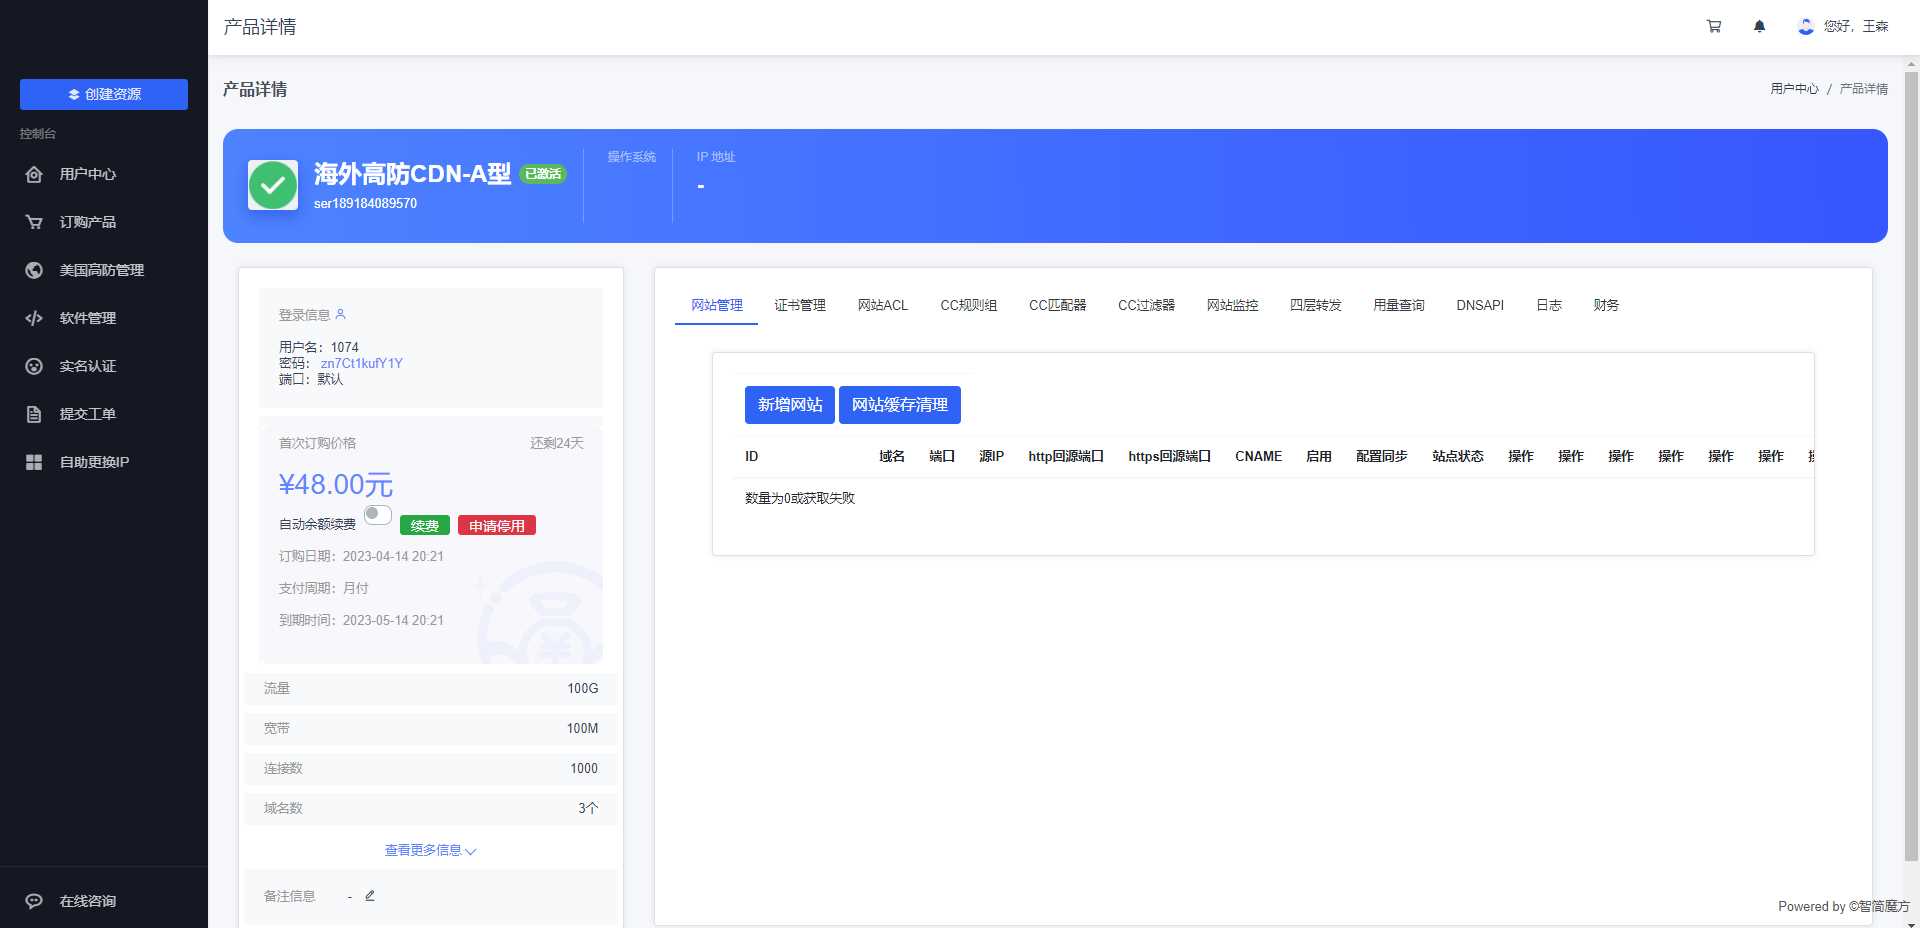This screenshot has width=1920, height=928.
Task: Select 用户中心 in the sidebar
Action: click(x=88, y=174)
